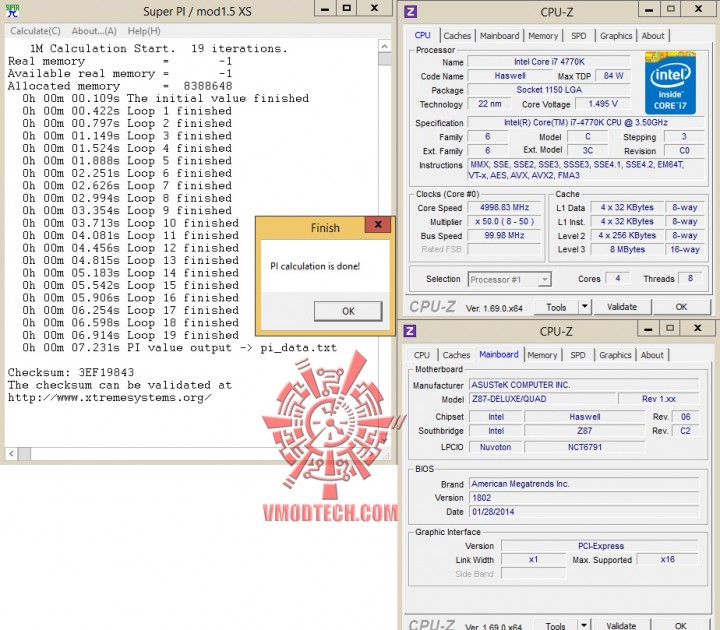
Task: Click Validate button in lower CPU-Z window
Action: tap(621, 625)
